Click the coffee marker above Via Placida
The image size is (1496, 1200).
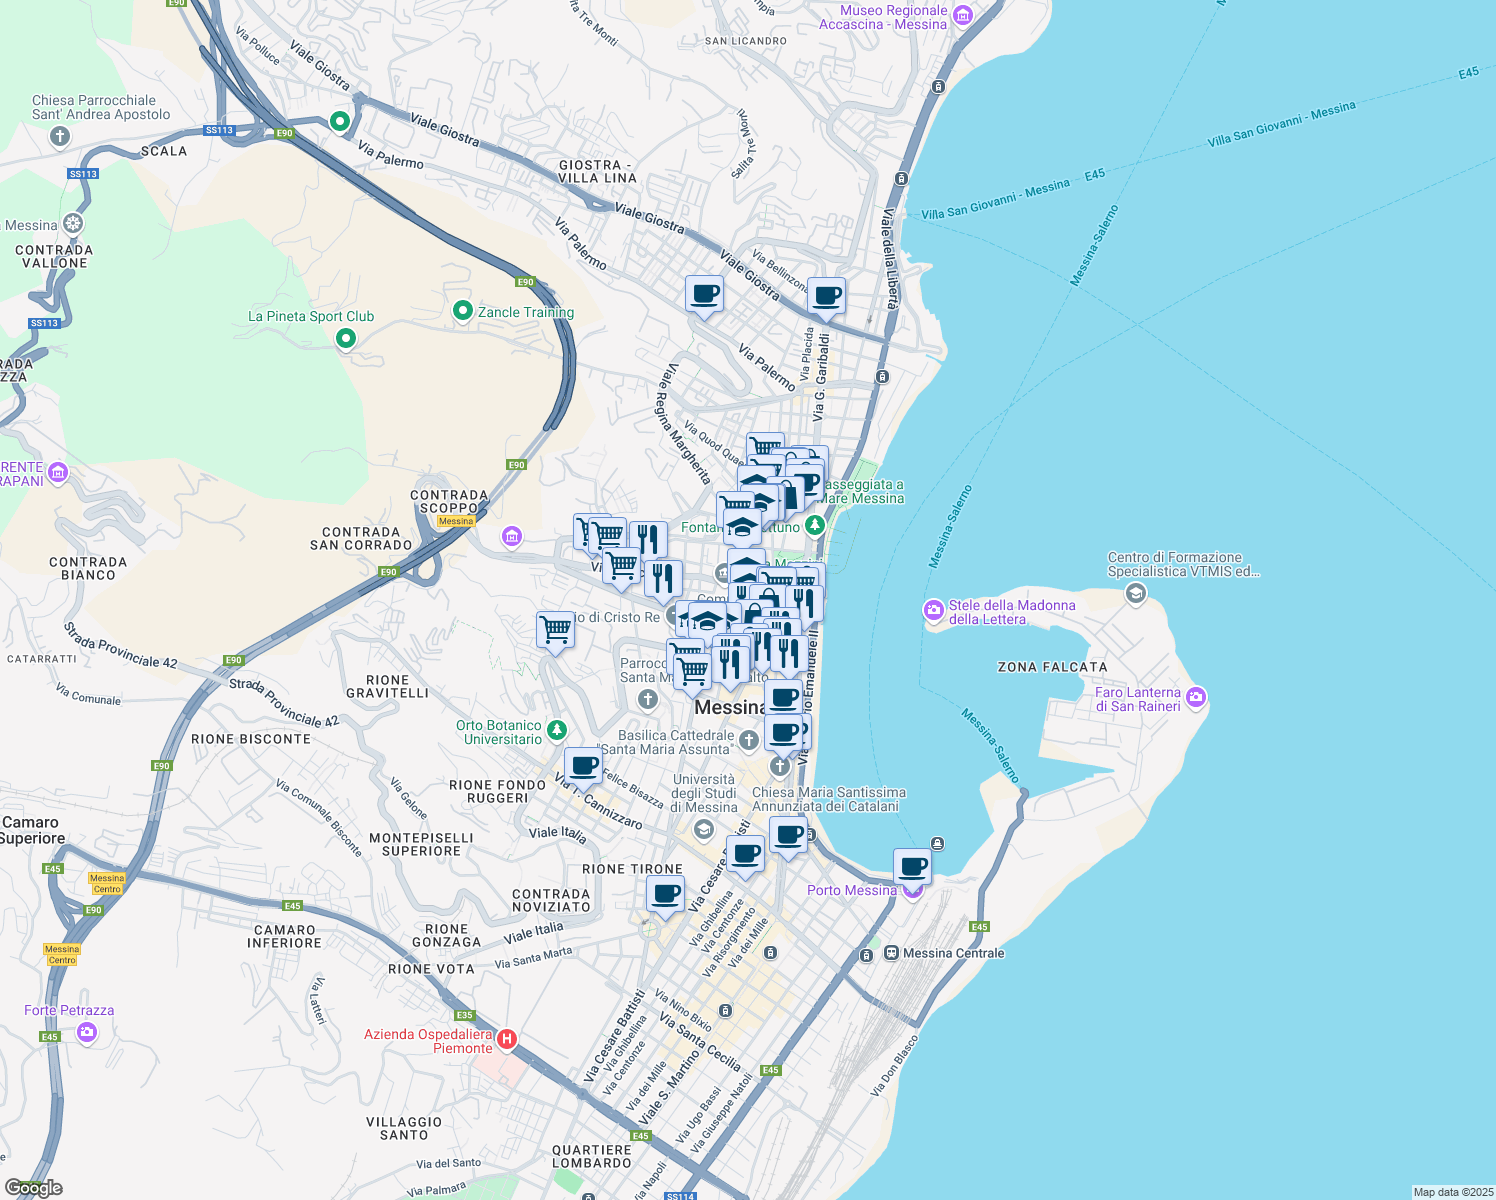click(x=826, y=296)
